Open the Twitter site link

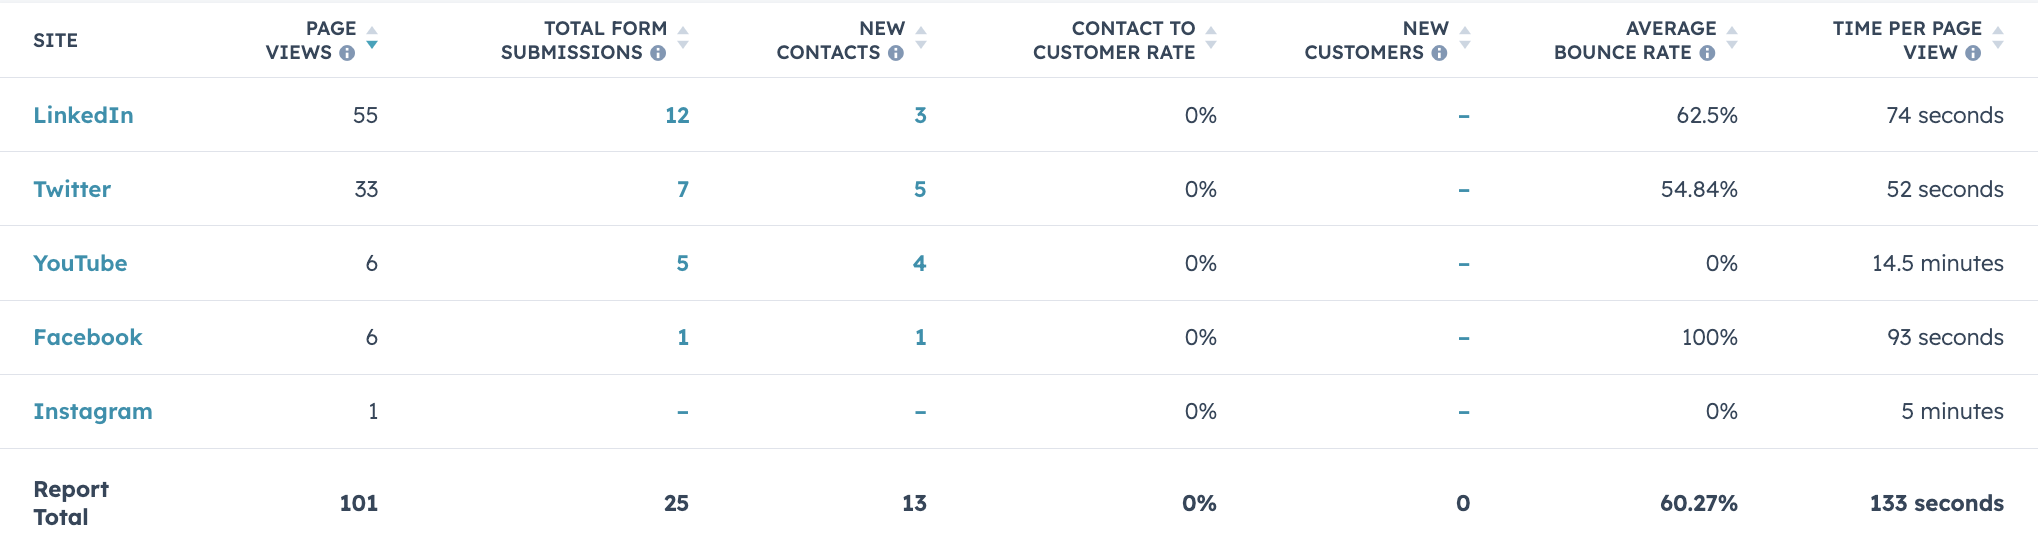click(72, 189)
